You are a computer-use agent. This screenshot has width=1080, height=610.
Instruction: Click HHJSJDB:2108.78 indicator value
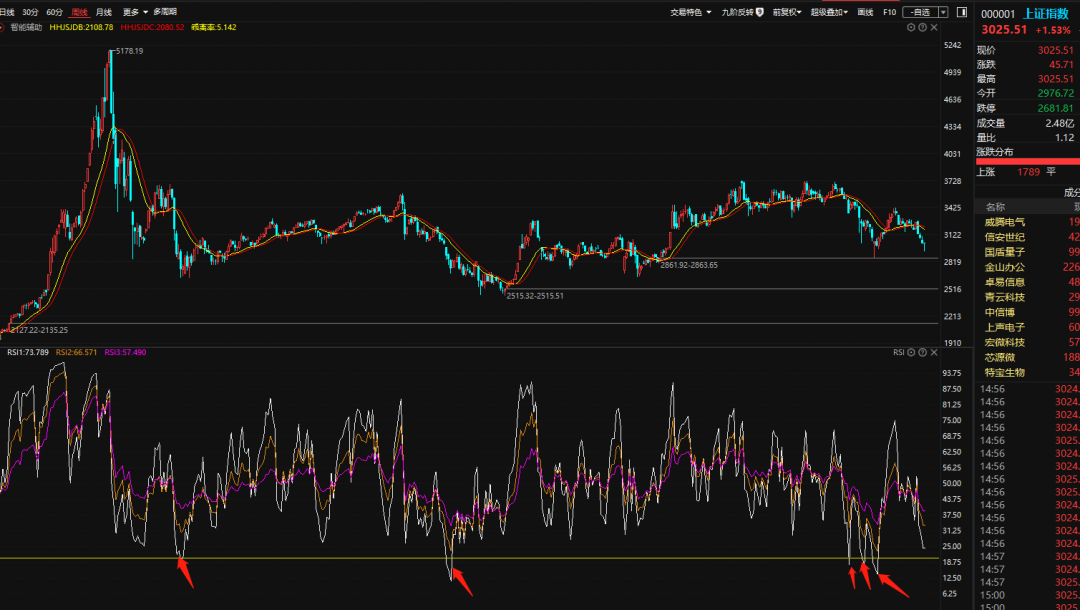coord(81,28)
